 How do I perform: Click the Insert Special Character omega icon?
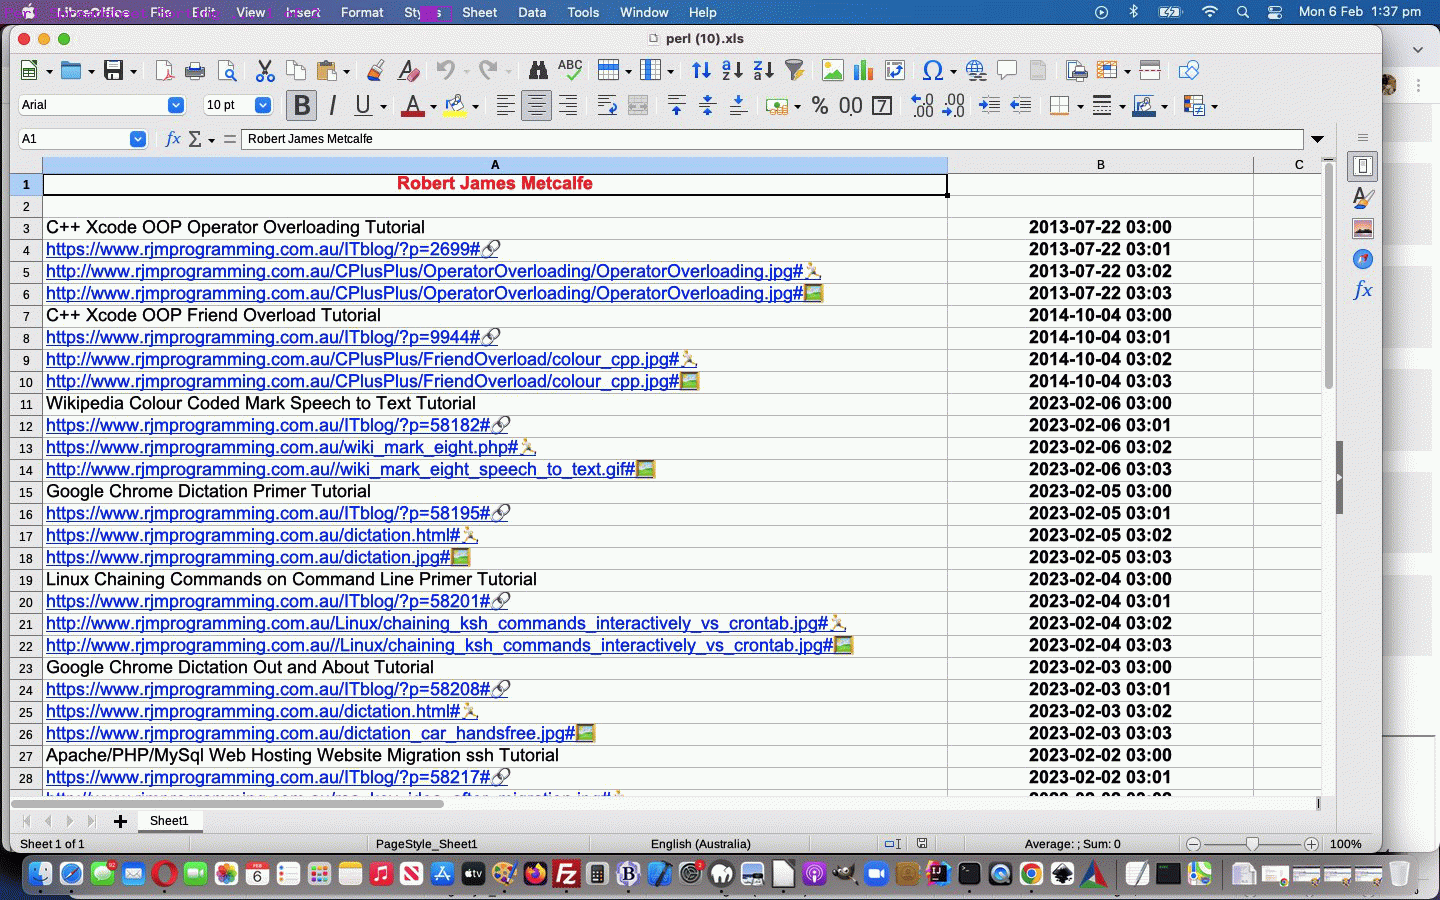point(934,70)
